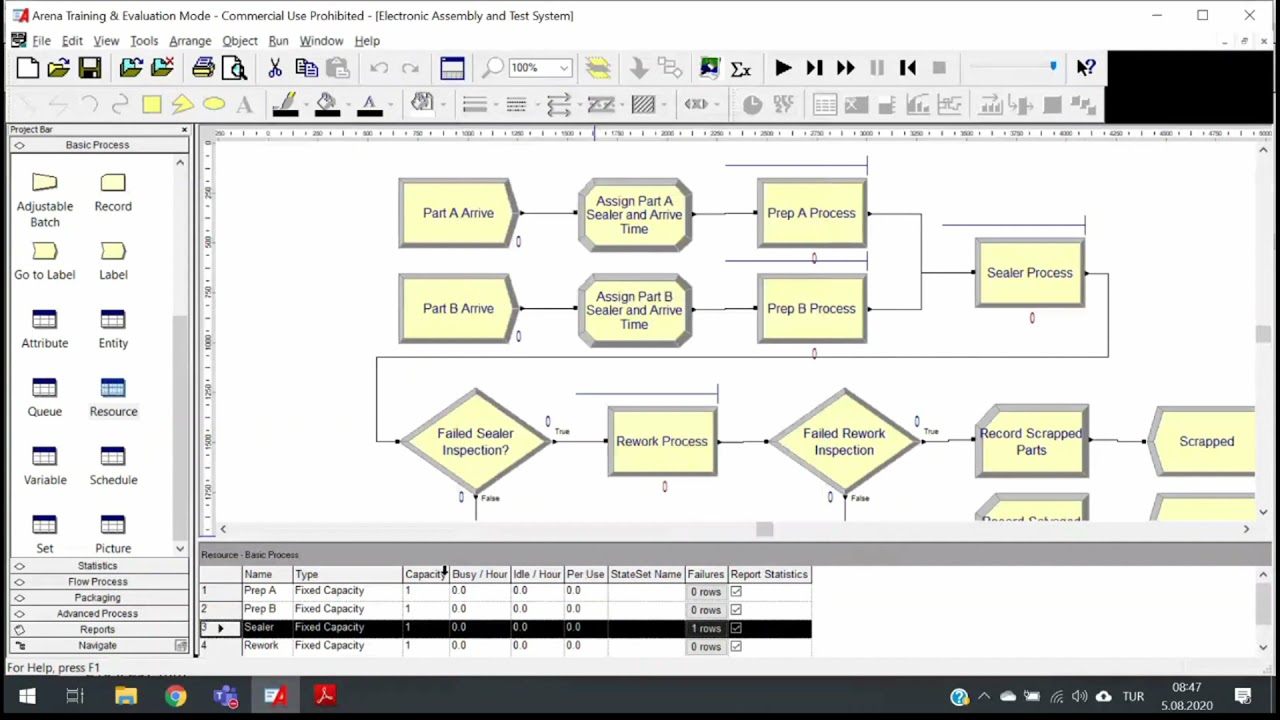Viewport: 1280px width, 720px height.
Task: Open the File menu
Action: [41, 41]
